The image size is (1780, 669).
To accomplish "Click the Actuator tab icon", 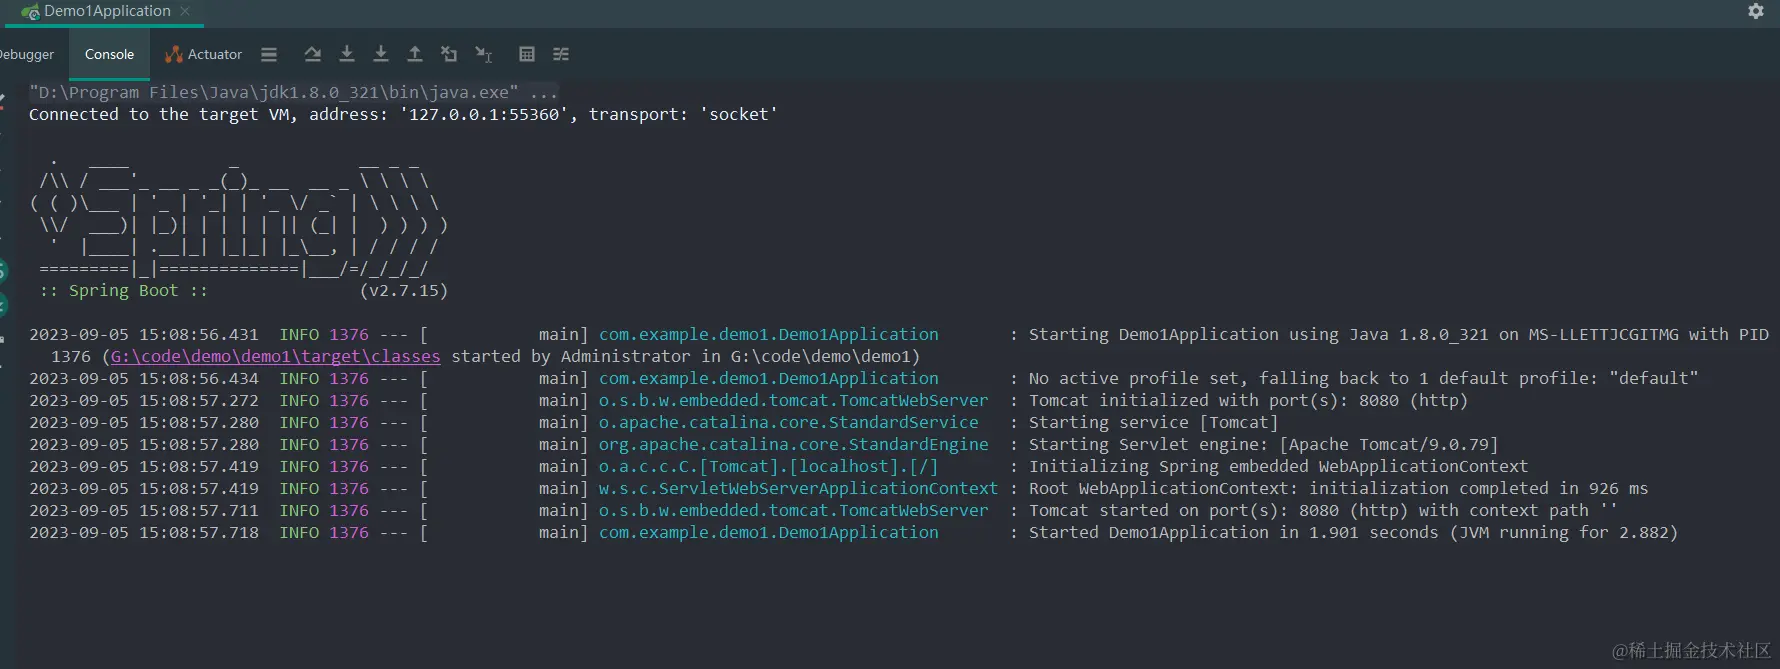I will coord(174,54).
